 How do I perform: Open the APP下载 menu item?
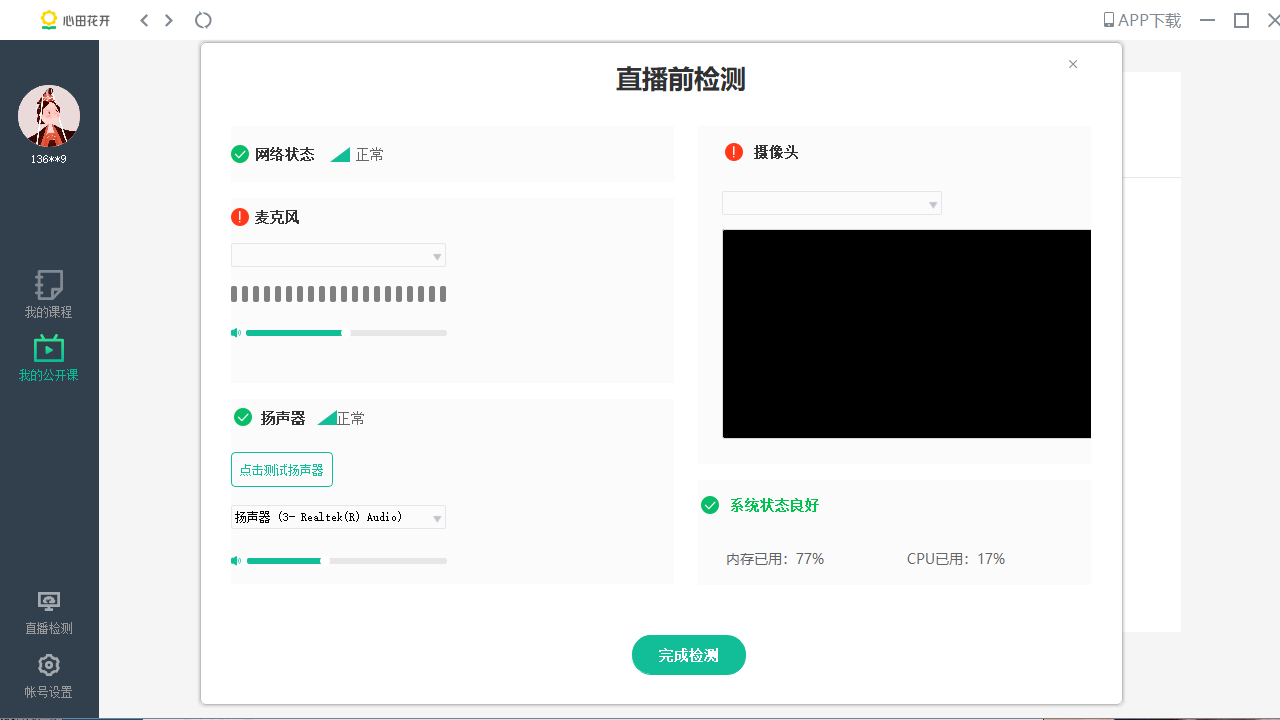(x=1141, y=19)
